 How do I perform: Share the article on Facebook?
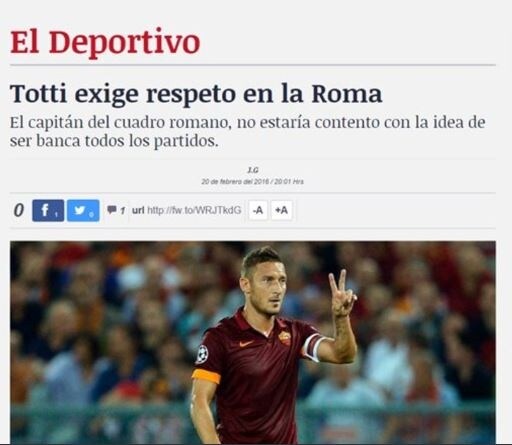pyautogui.click(x=48, y=211)
